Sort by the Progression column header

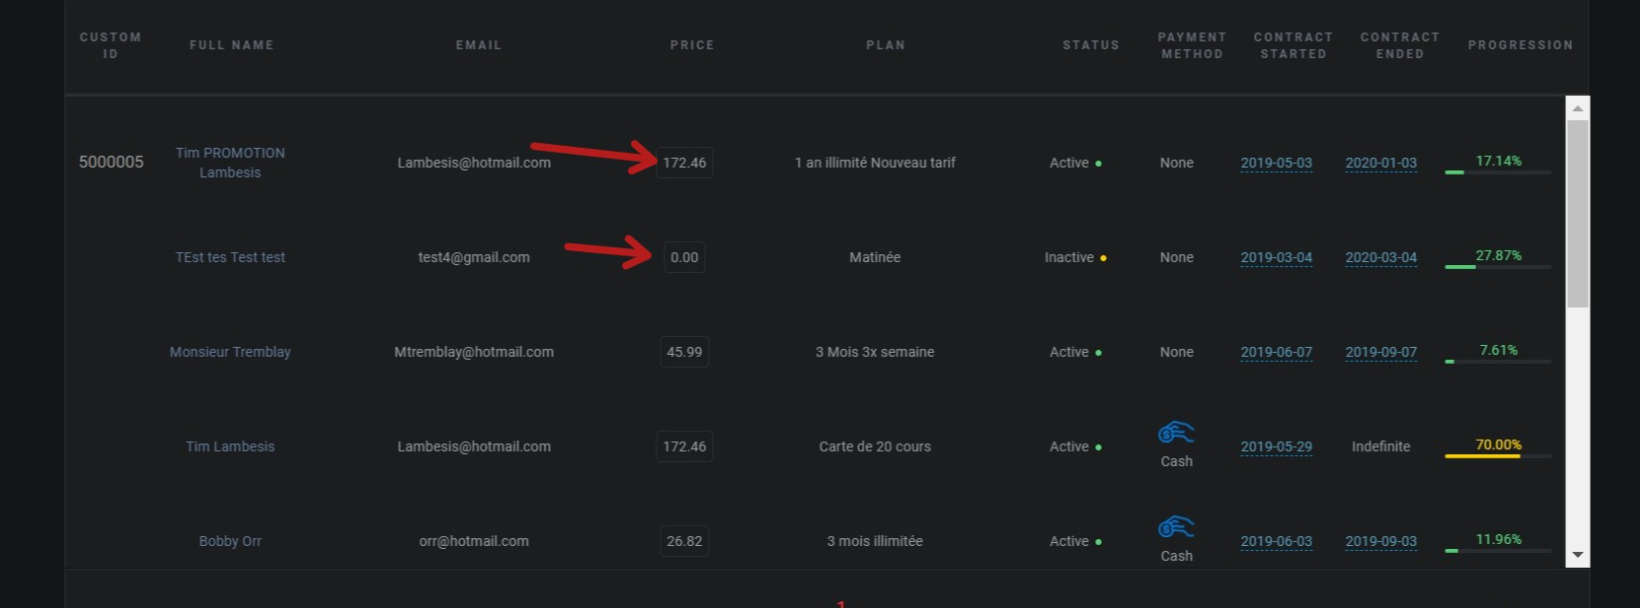(1520, 45)
